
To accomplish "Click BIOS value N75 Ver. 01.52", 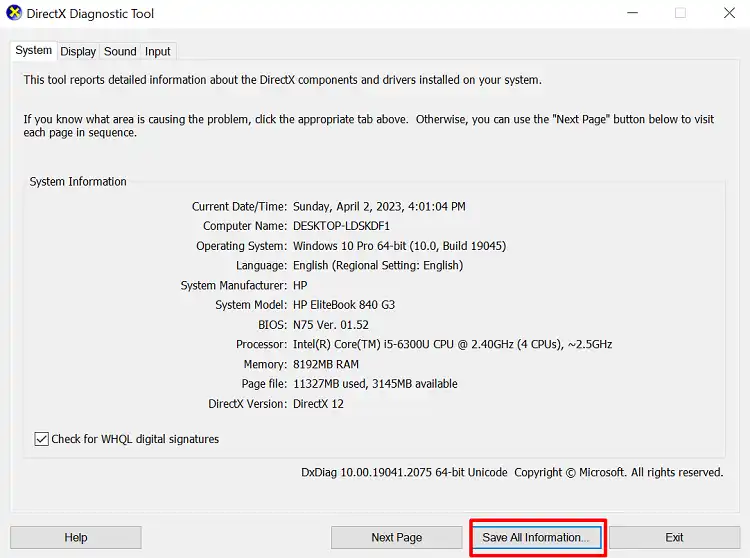I will tap(331, 325).
